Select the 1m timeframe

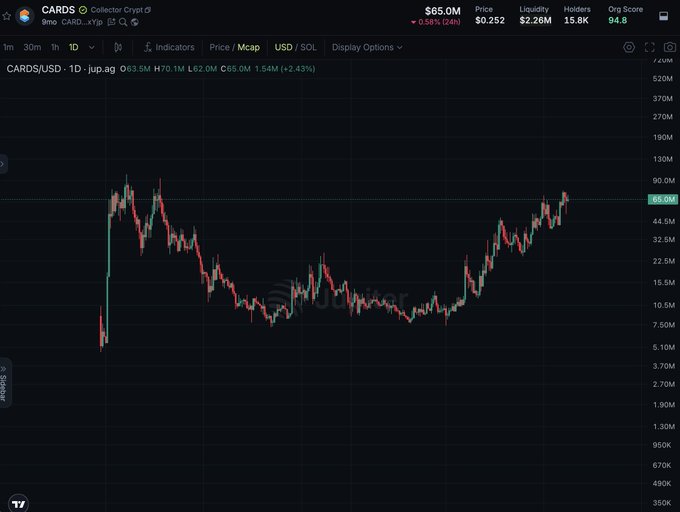point(8,47)
